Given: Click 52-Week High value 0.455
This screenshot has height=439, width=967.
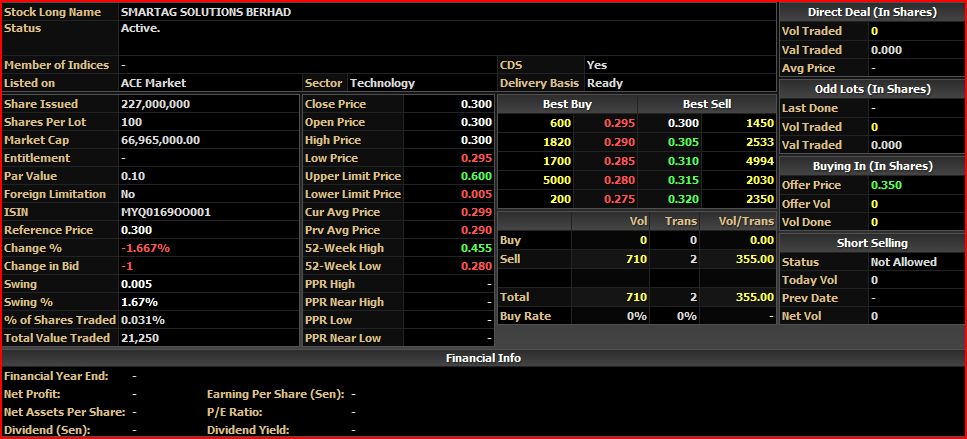Looking at the screenshot, I should tap(477, 248).
